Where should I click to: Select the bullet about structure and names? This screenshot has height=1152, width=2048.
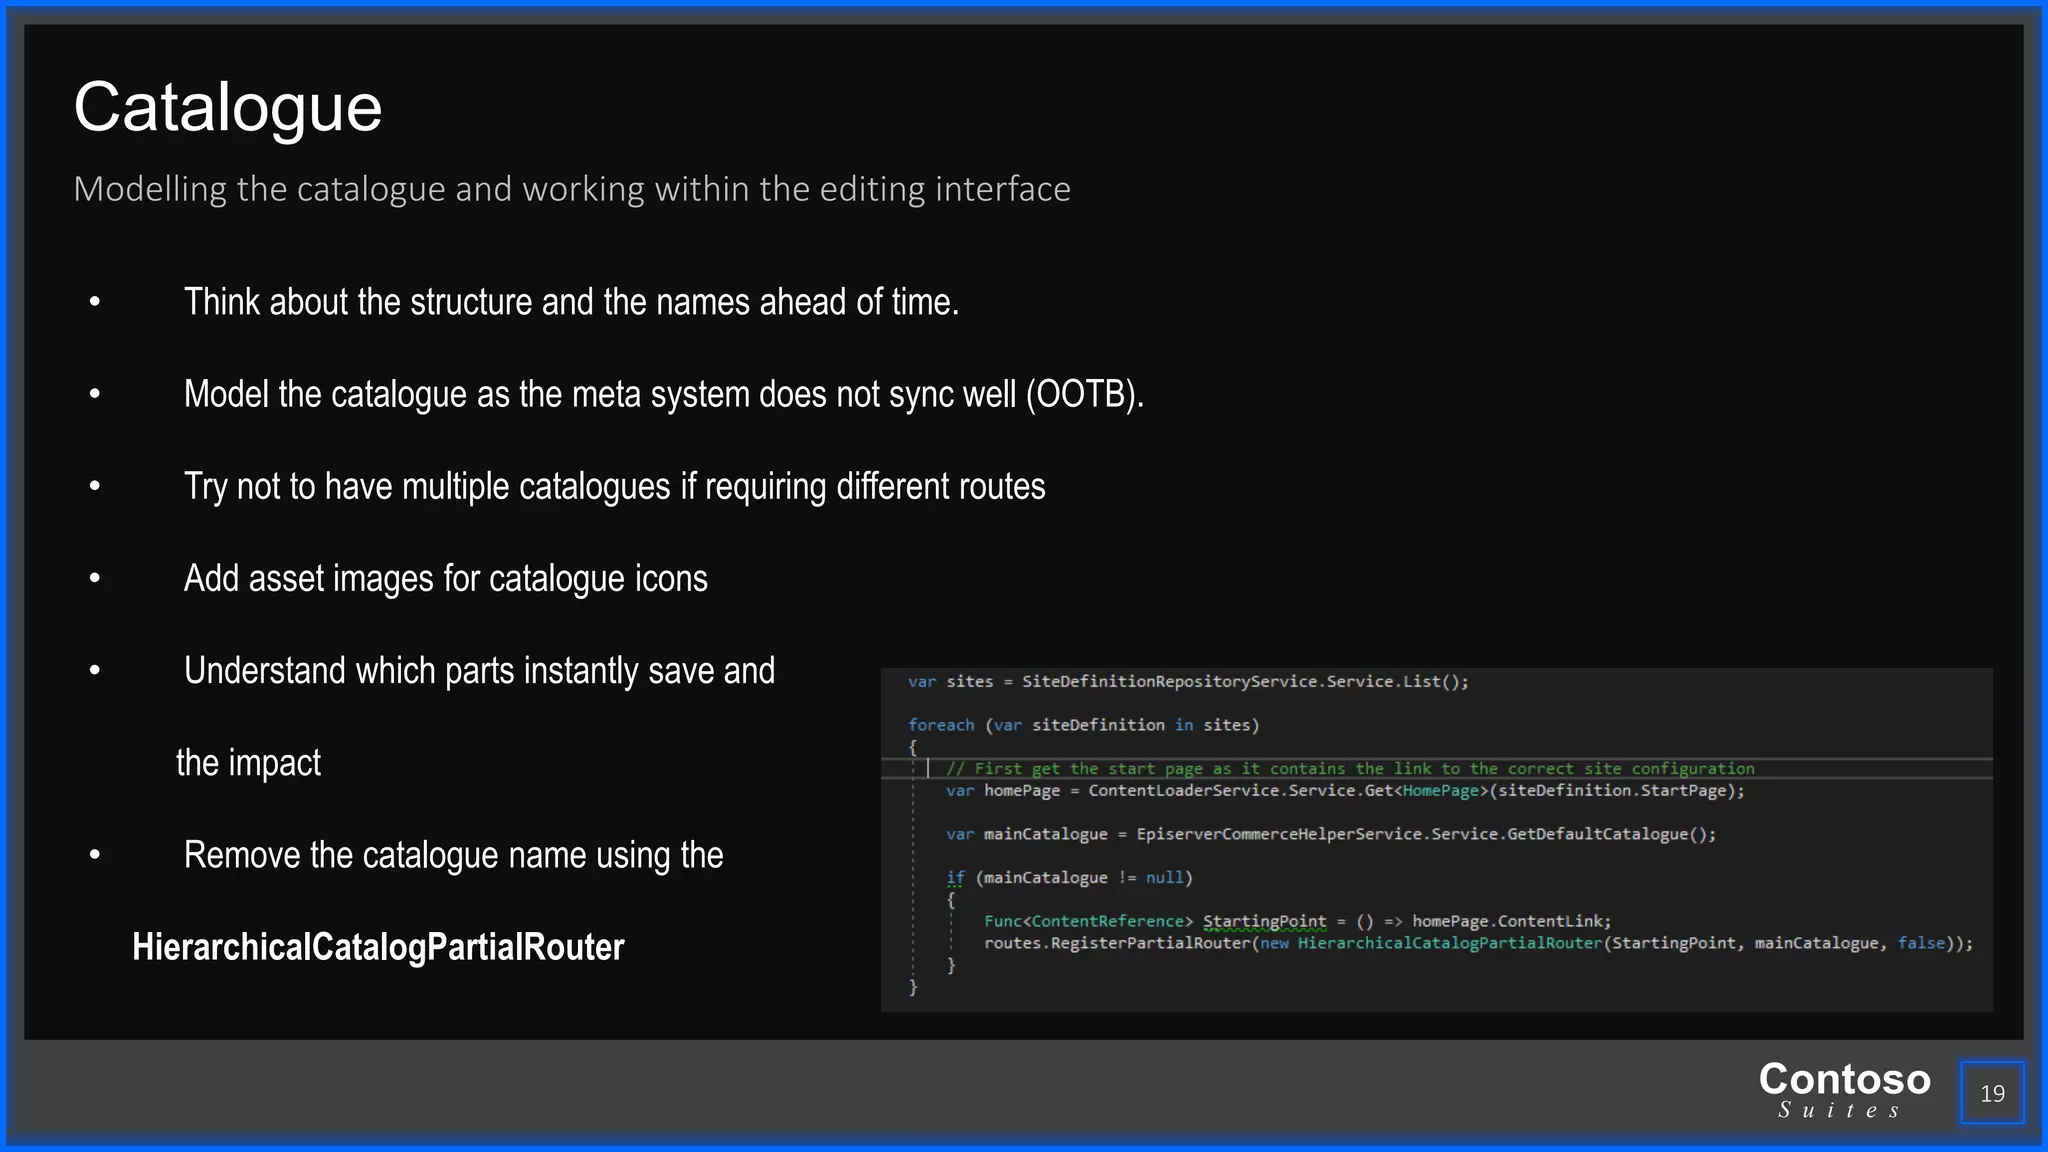point(571,302)
